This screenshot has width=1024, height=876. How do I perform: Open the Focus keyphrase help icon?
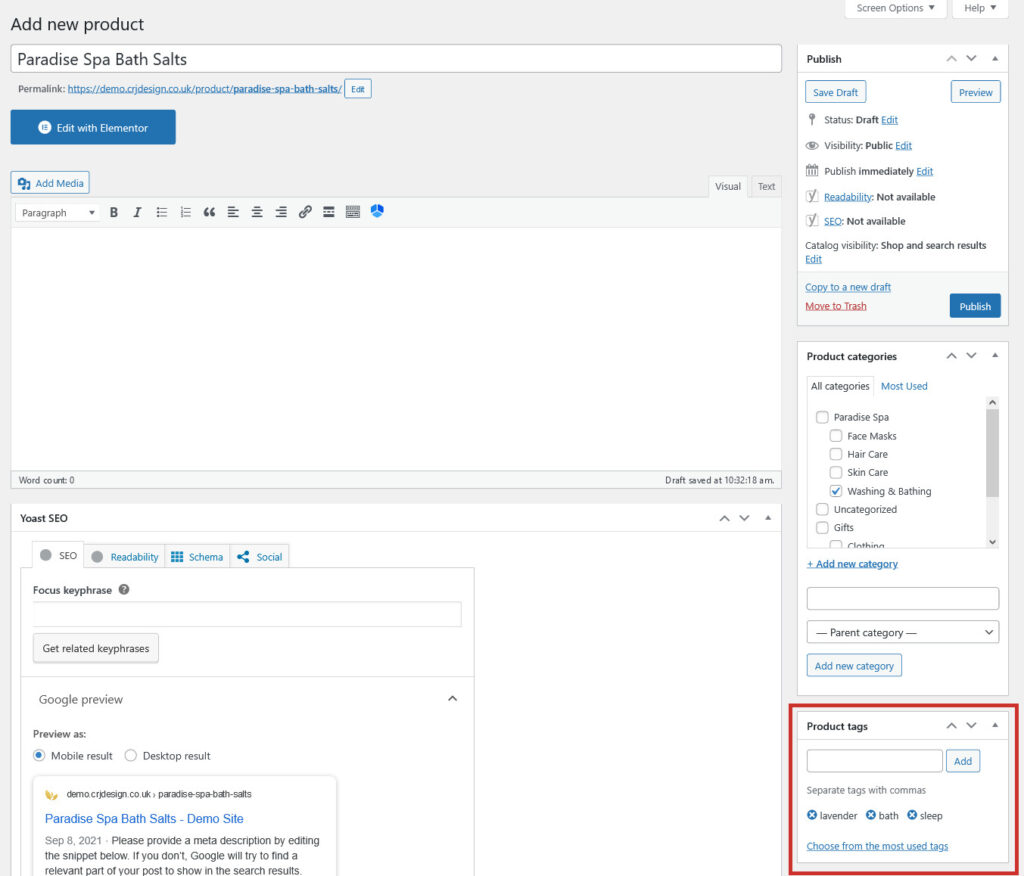[x=124, y=589]
